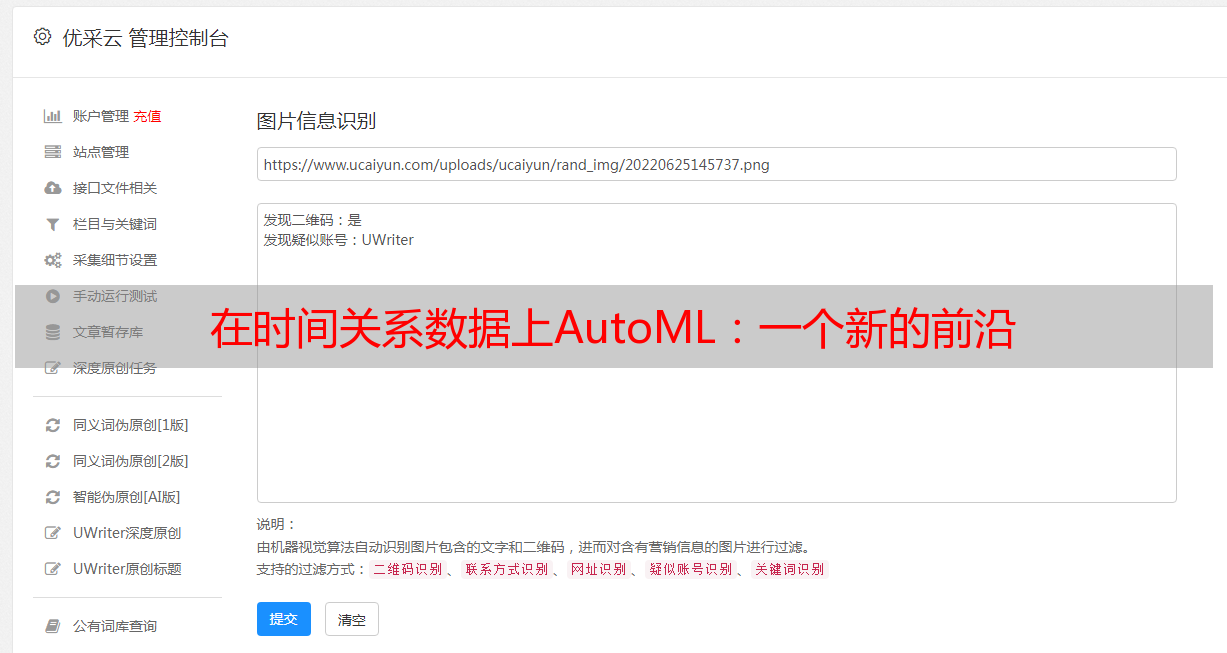Click the image URL input field
The height and width of the screenshot is (653, 1227).
point(716,164)
